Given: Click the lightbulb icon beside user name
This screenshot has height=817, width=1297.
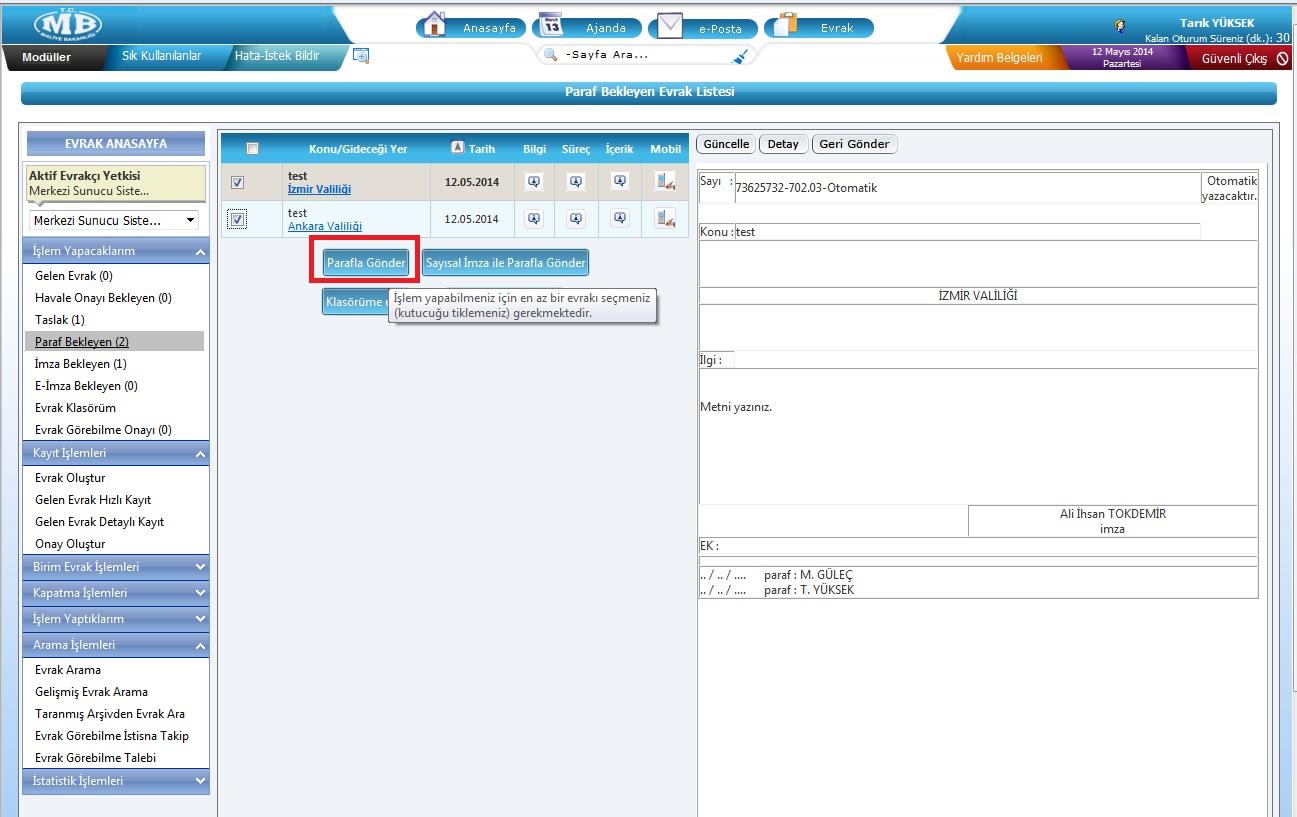Looking at the screenshot, I should pos(1119,27).
